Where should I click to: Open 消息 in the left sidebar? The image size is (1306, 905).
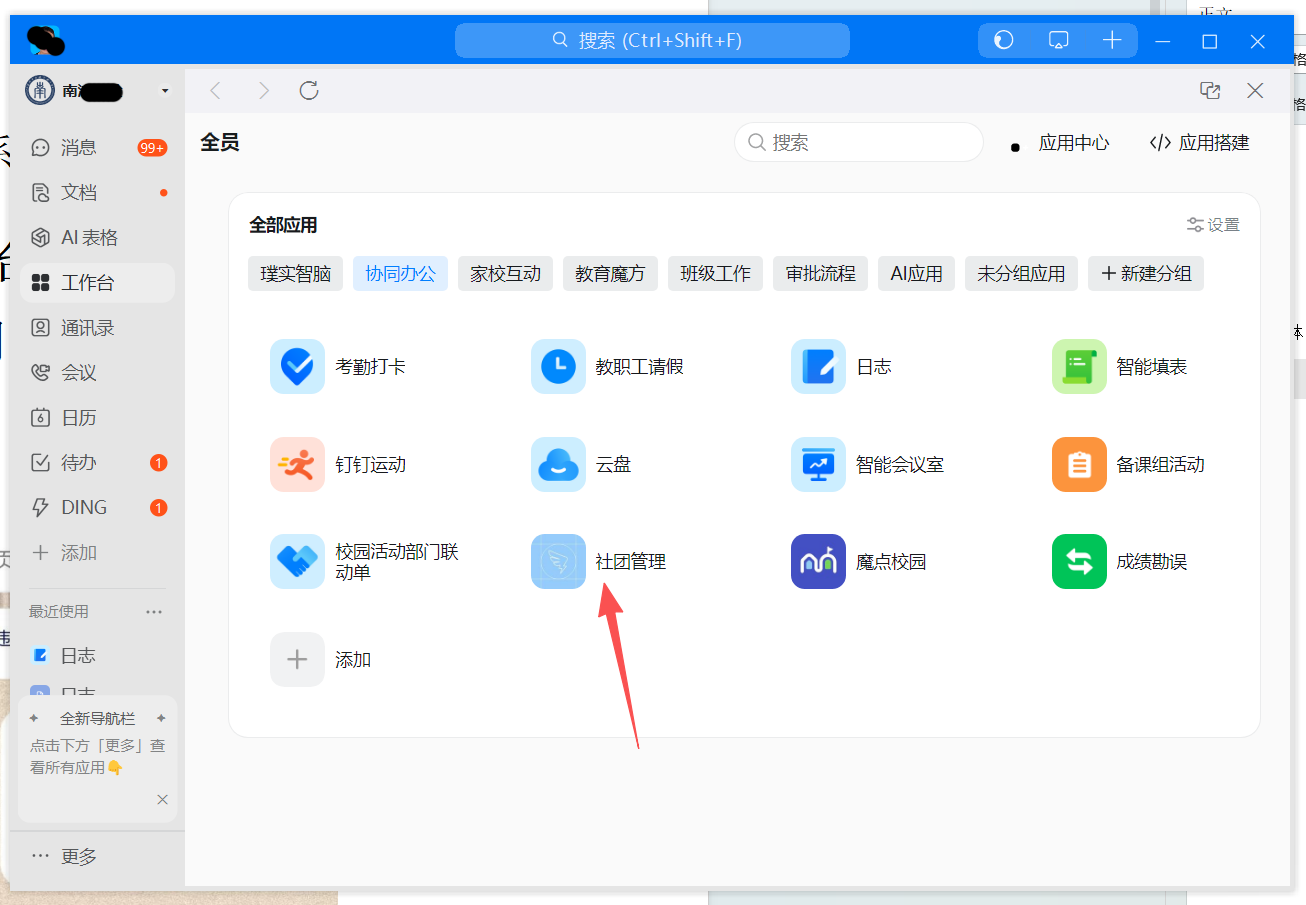click(x=78, y=148)
